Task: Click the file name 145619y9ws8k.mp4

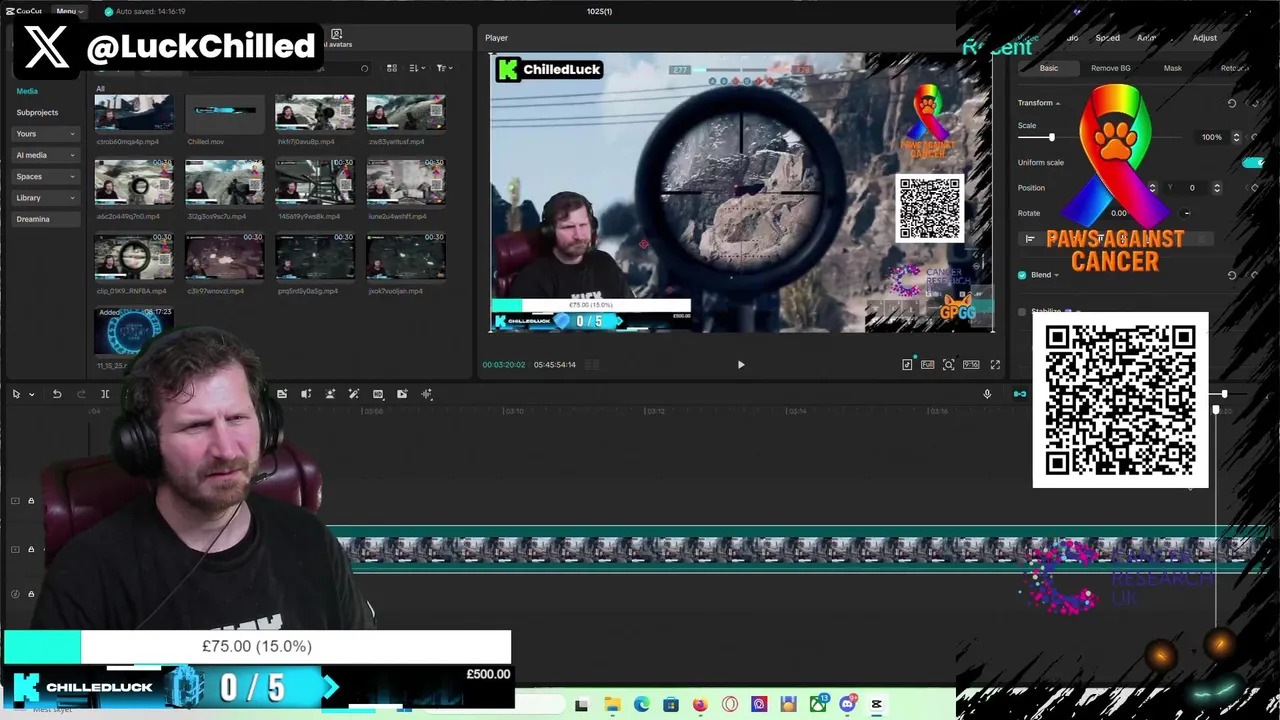Action: (x=310, y=216)
